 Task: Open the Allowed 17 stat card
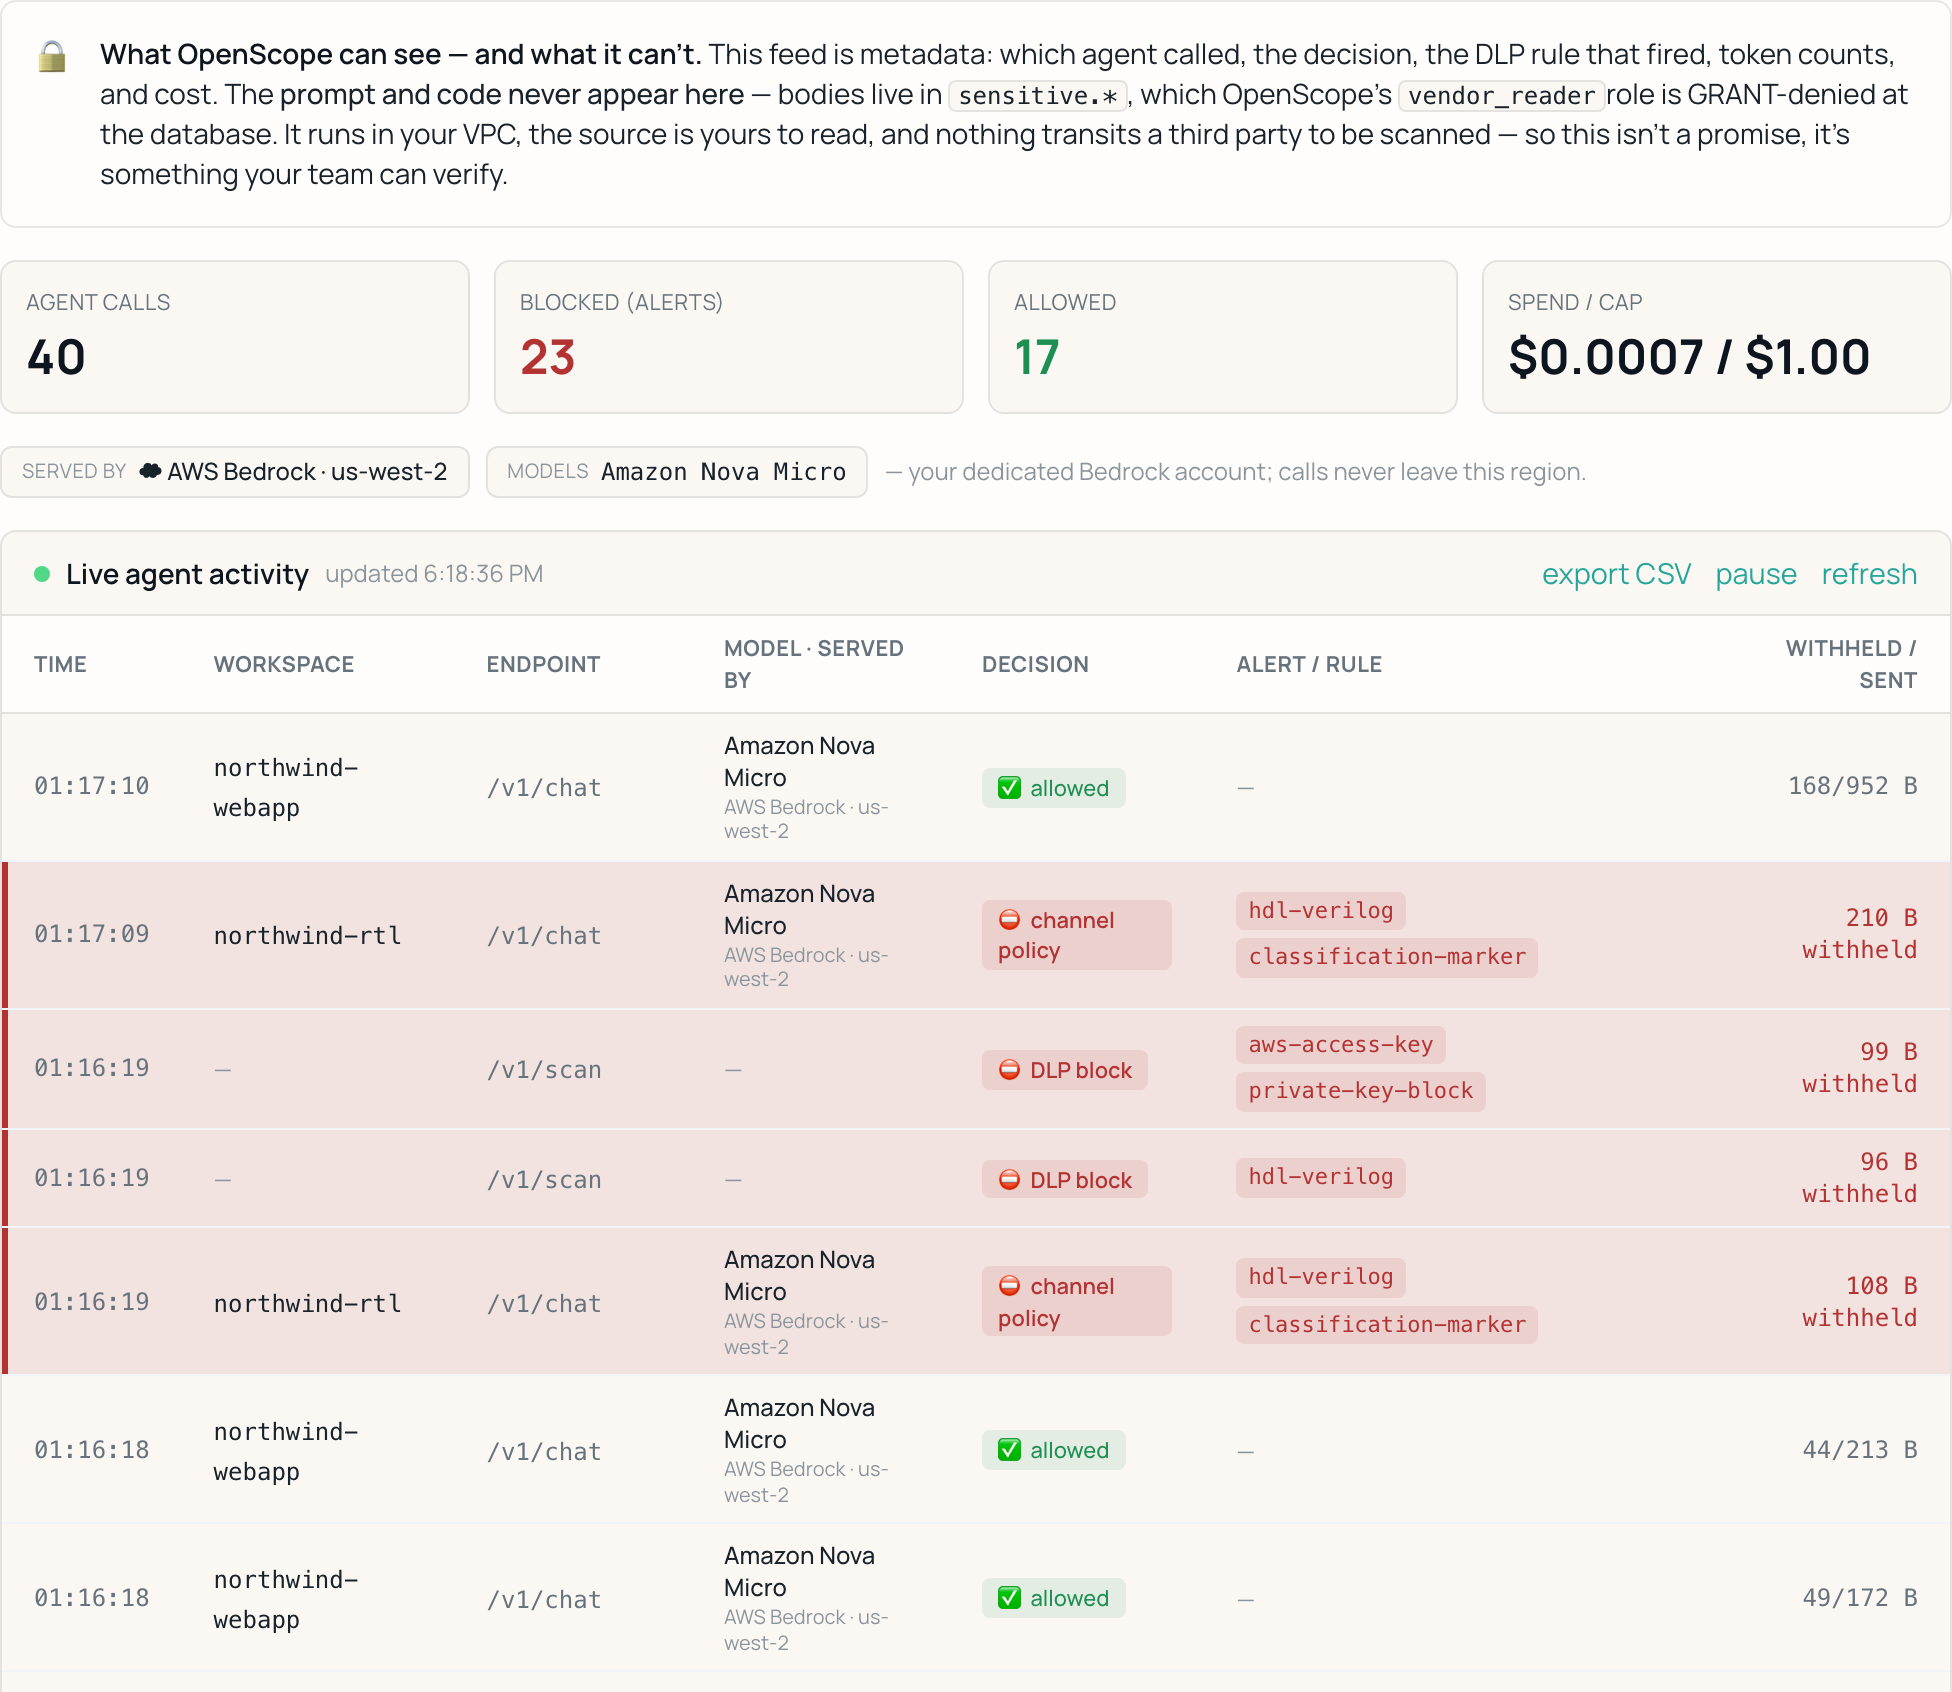click(1223, 337)
